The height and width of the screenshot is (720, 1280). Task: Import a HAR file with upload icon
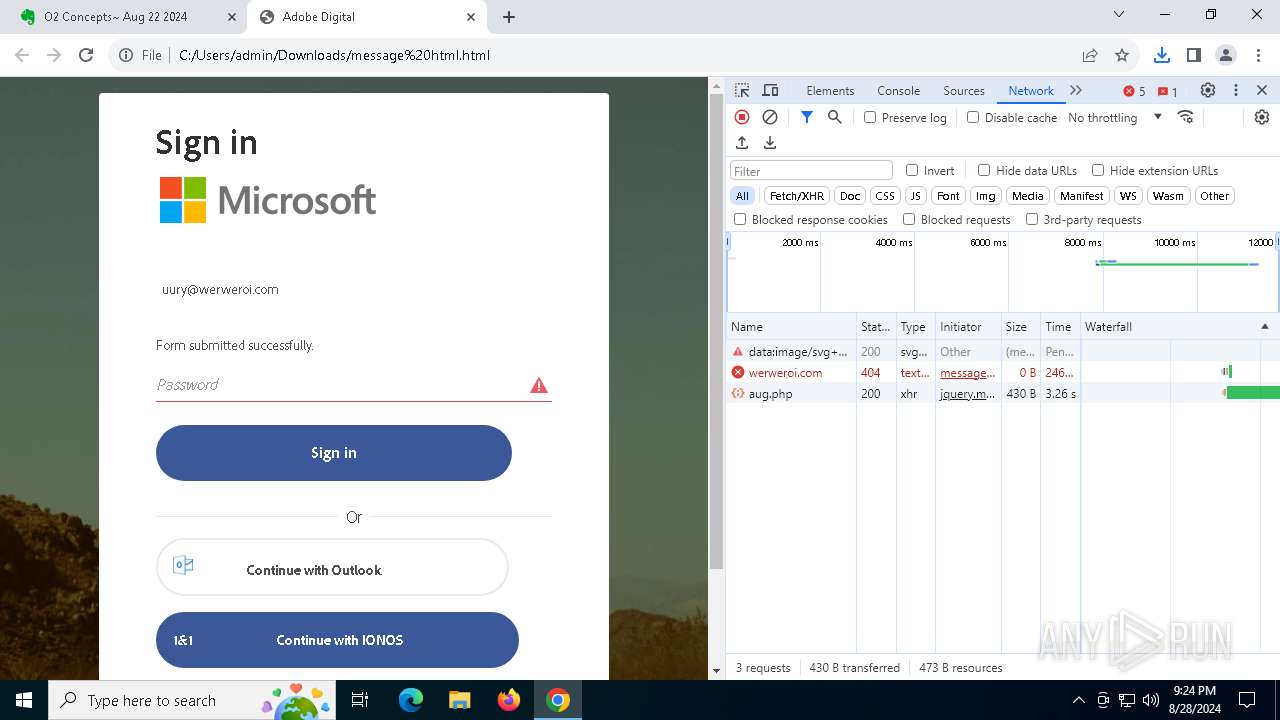[x=742, y=143]
